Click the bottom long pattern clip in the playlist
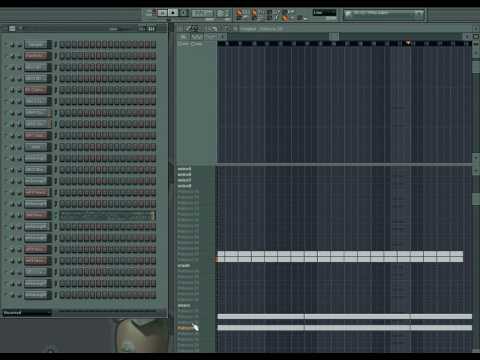The height and width of the screenshot is (360, 480). (344, 328)
